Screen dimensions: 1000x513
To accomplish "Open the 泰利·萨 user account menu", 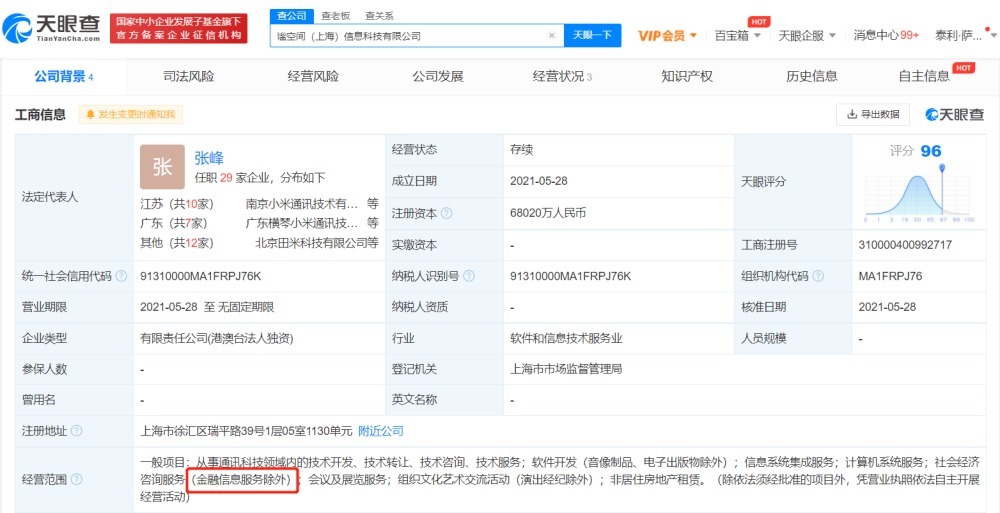I will click(x=964, y=36).
